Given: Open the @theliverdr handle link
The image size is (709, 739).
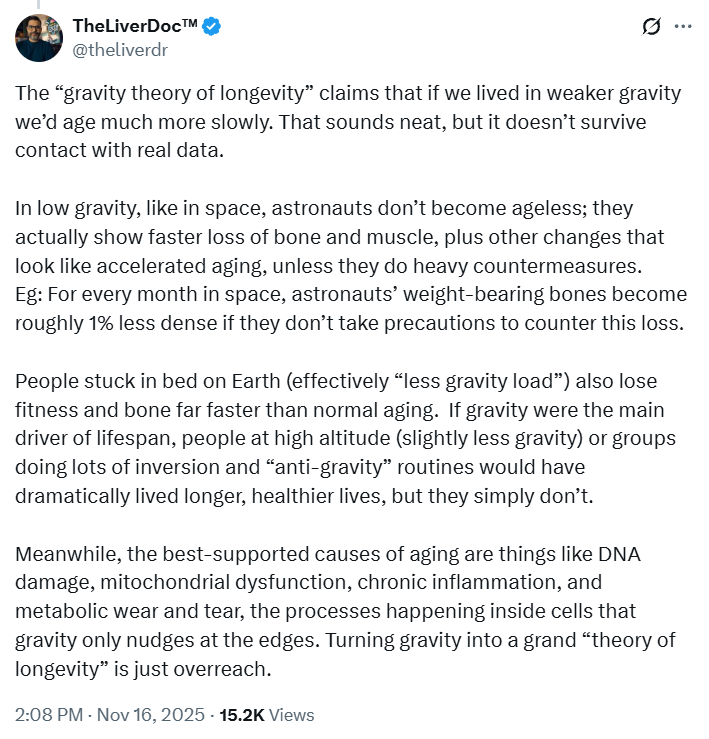Looking at the screenshot, I should click(x=118, y=48).
